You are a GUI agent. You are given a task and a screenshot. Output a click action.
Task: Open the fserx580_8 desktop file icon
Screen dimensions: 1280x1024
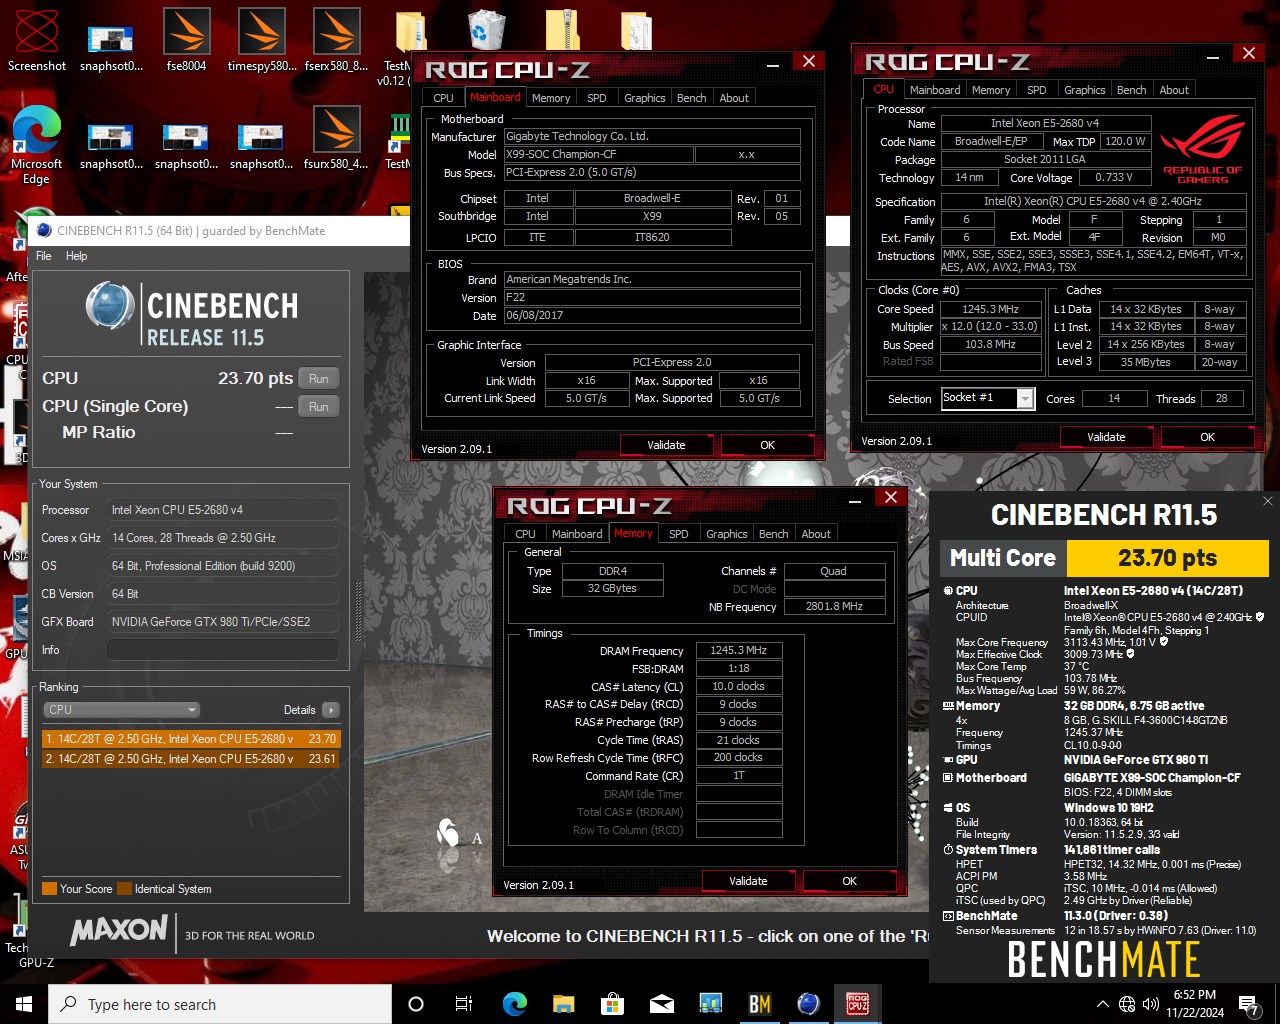[336, 40]
